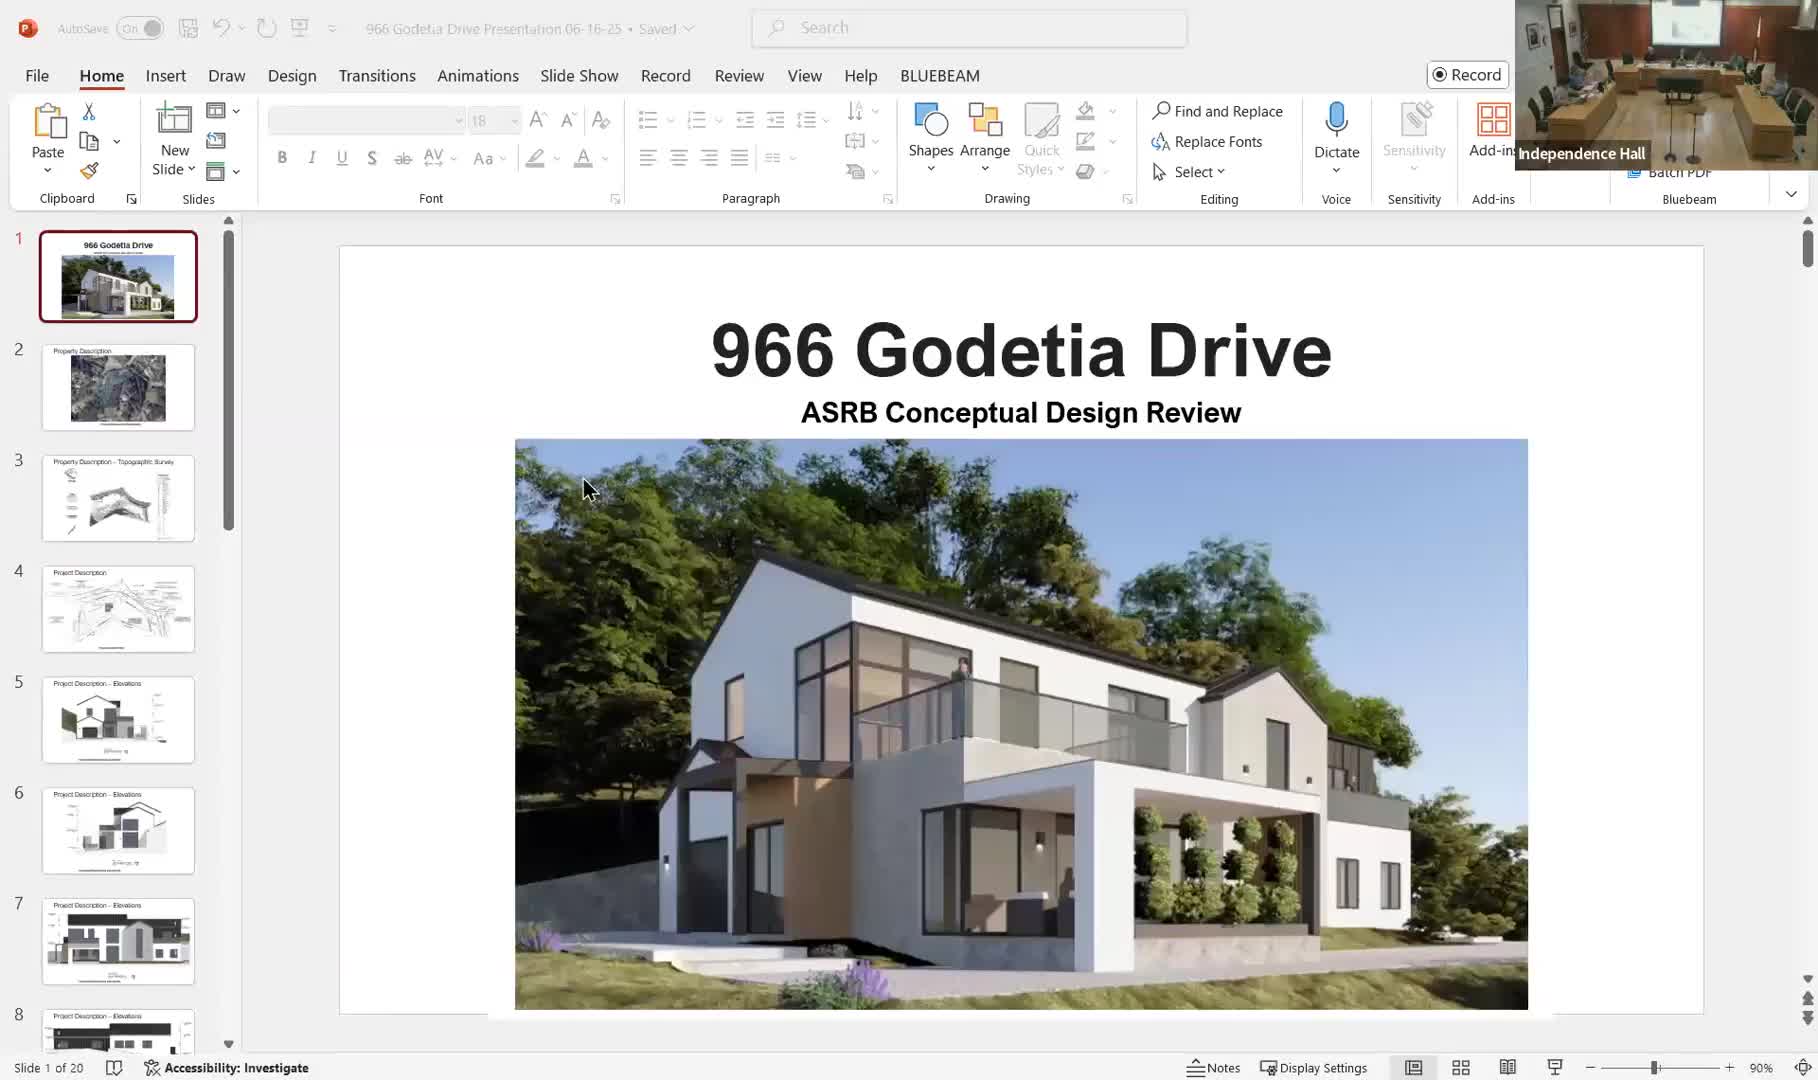Select slide 5 elevations thumbnail
The width and height of the screenshot is (1818, 1080).
[118, 720]
